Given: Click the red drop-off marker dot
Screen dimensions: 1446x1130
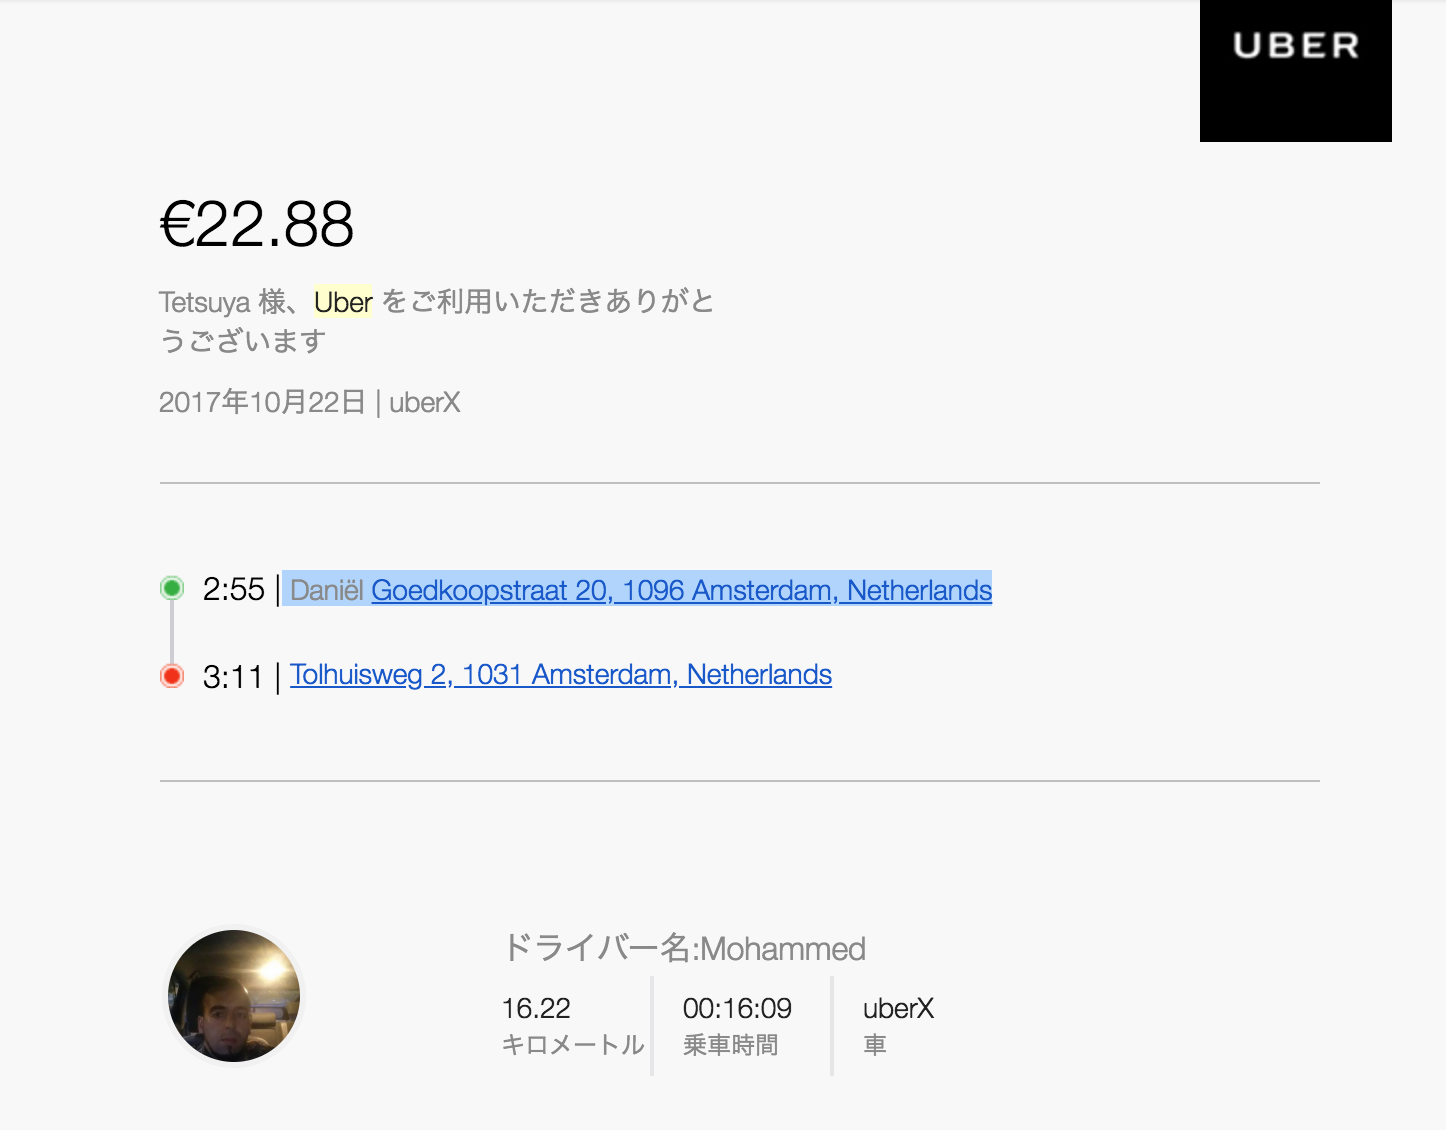Looking at the screenshot, I should pos(172,676).
